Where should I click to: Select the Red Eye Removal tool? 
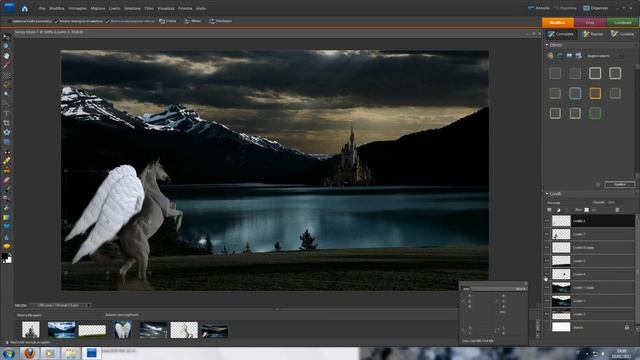pyautogui.click(x=7, y=152)
